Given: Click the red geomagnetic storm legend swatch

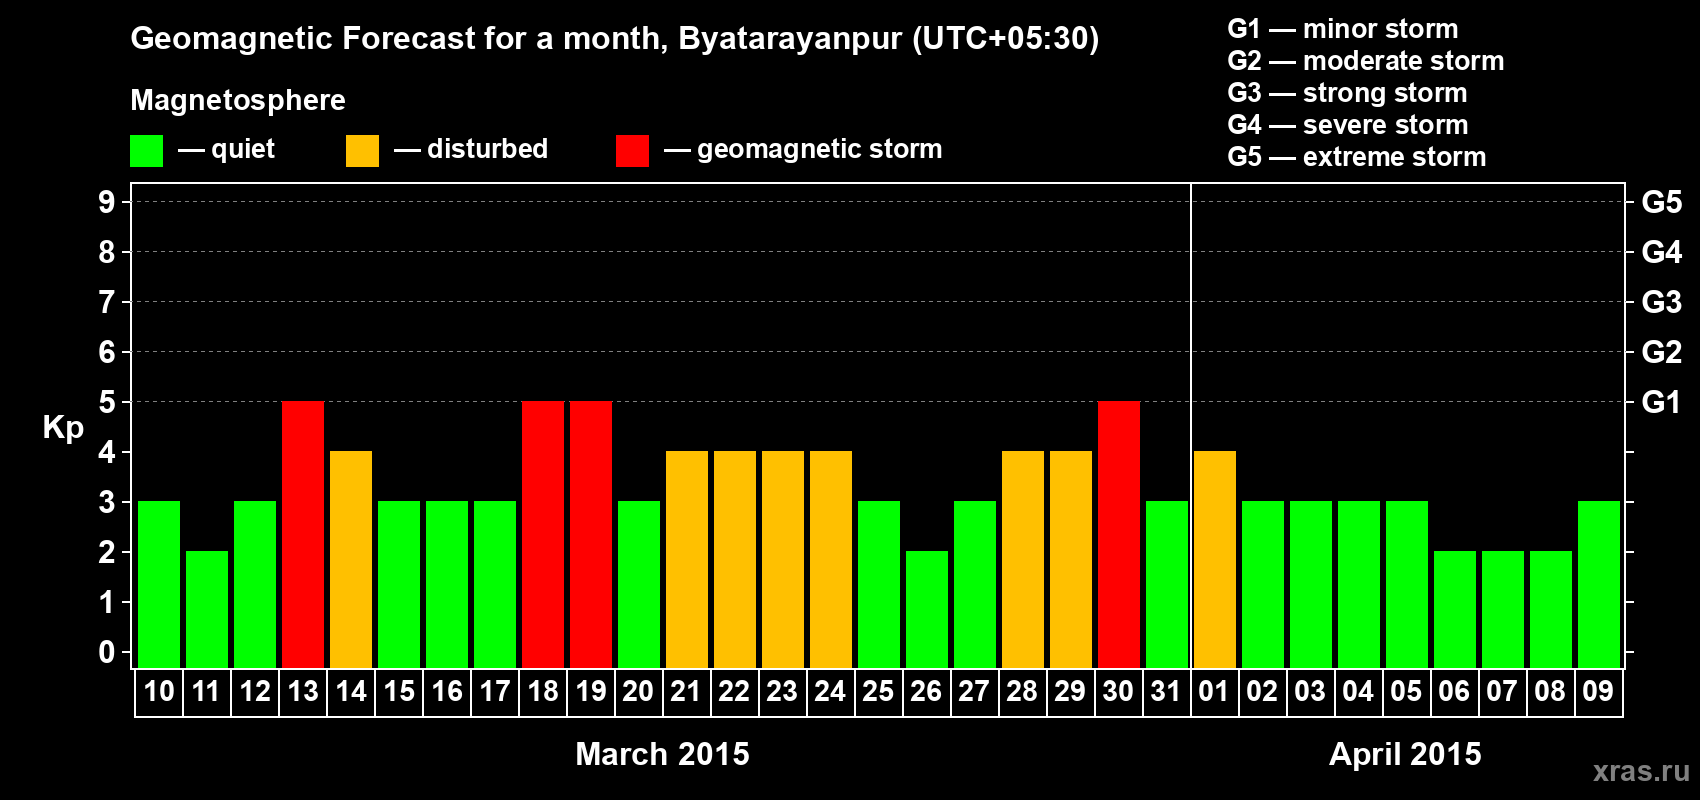Looking at the screenshot, I should point(633,151).
